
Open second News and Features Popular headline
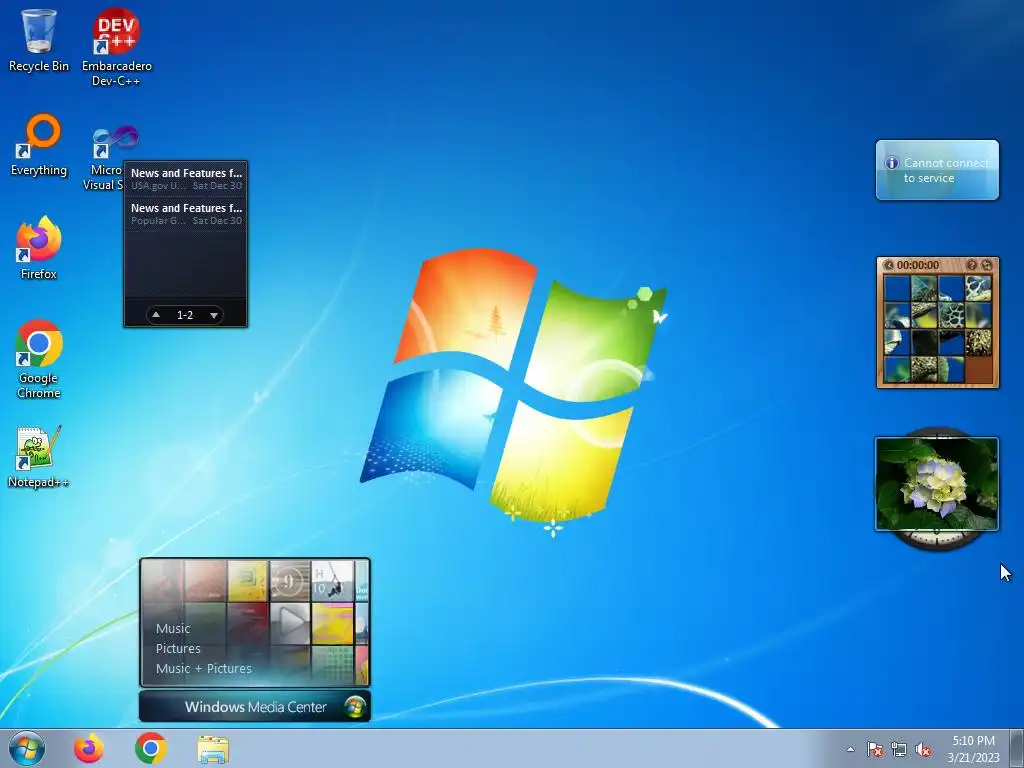[186, 214]
